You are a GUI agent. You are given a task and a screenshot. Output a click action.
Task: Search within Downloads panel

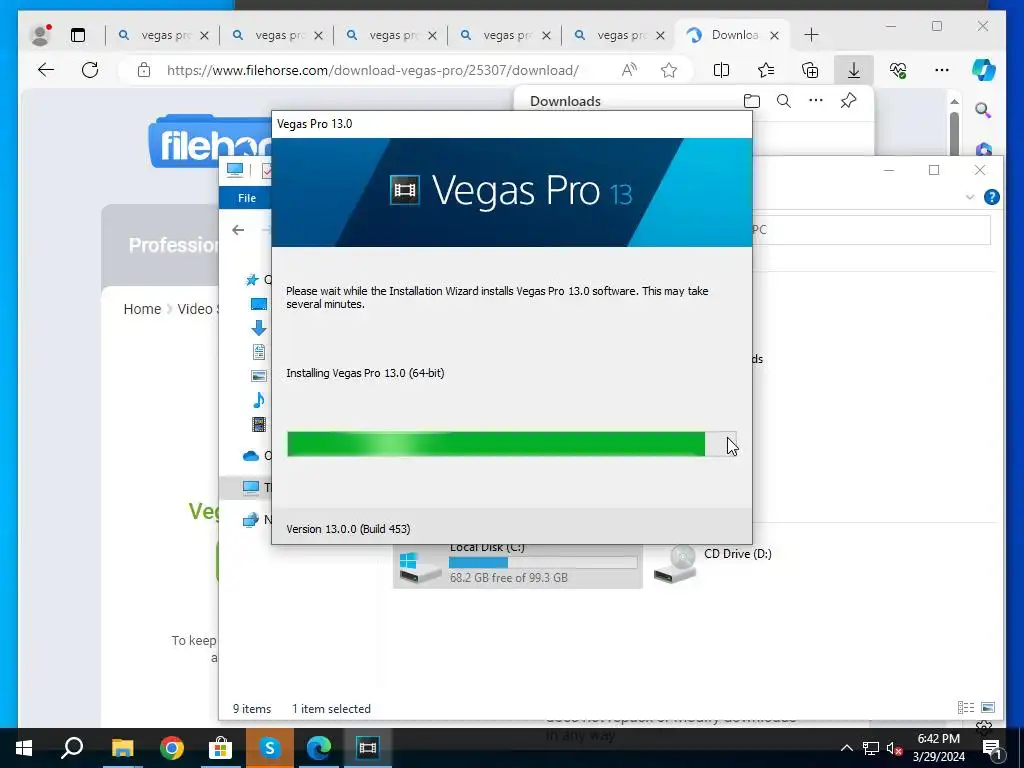pos(784,101)
